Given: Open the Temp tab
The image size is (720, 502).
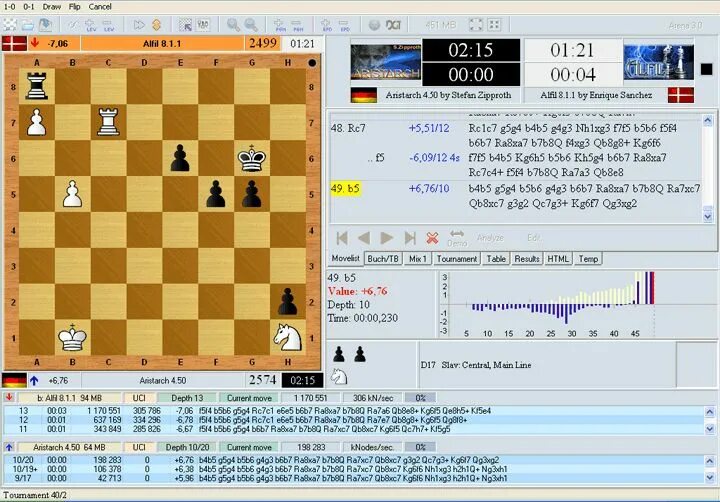Looking at the screenshot, I should pos(588,259).
